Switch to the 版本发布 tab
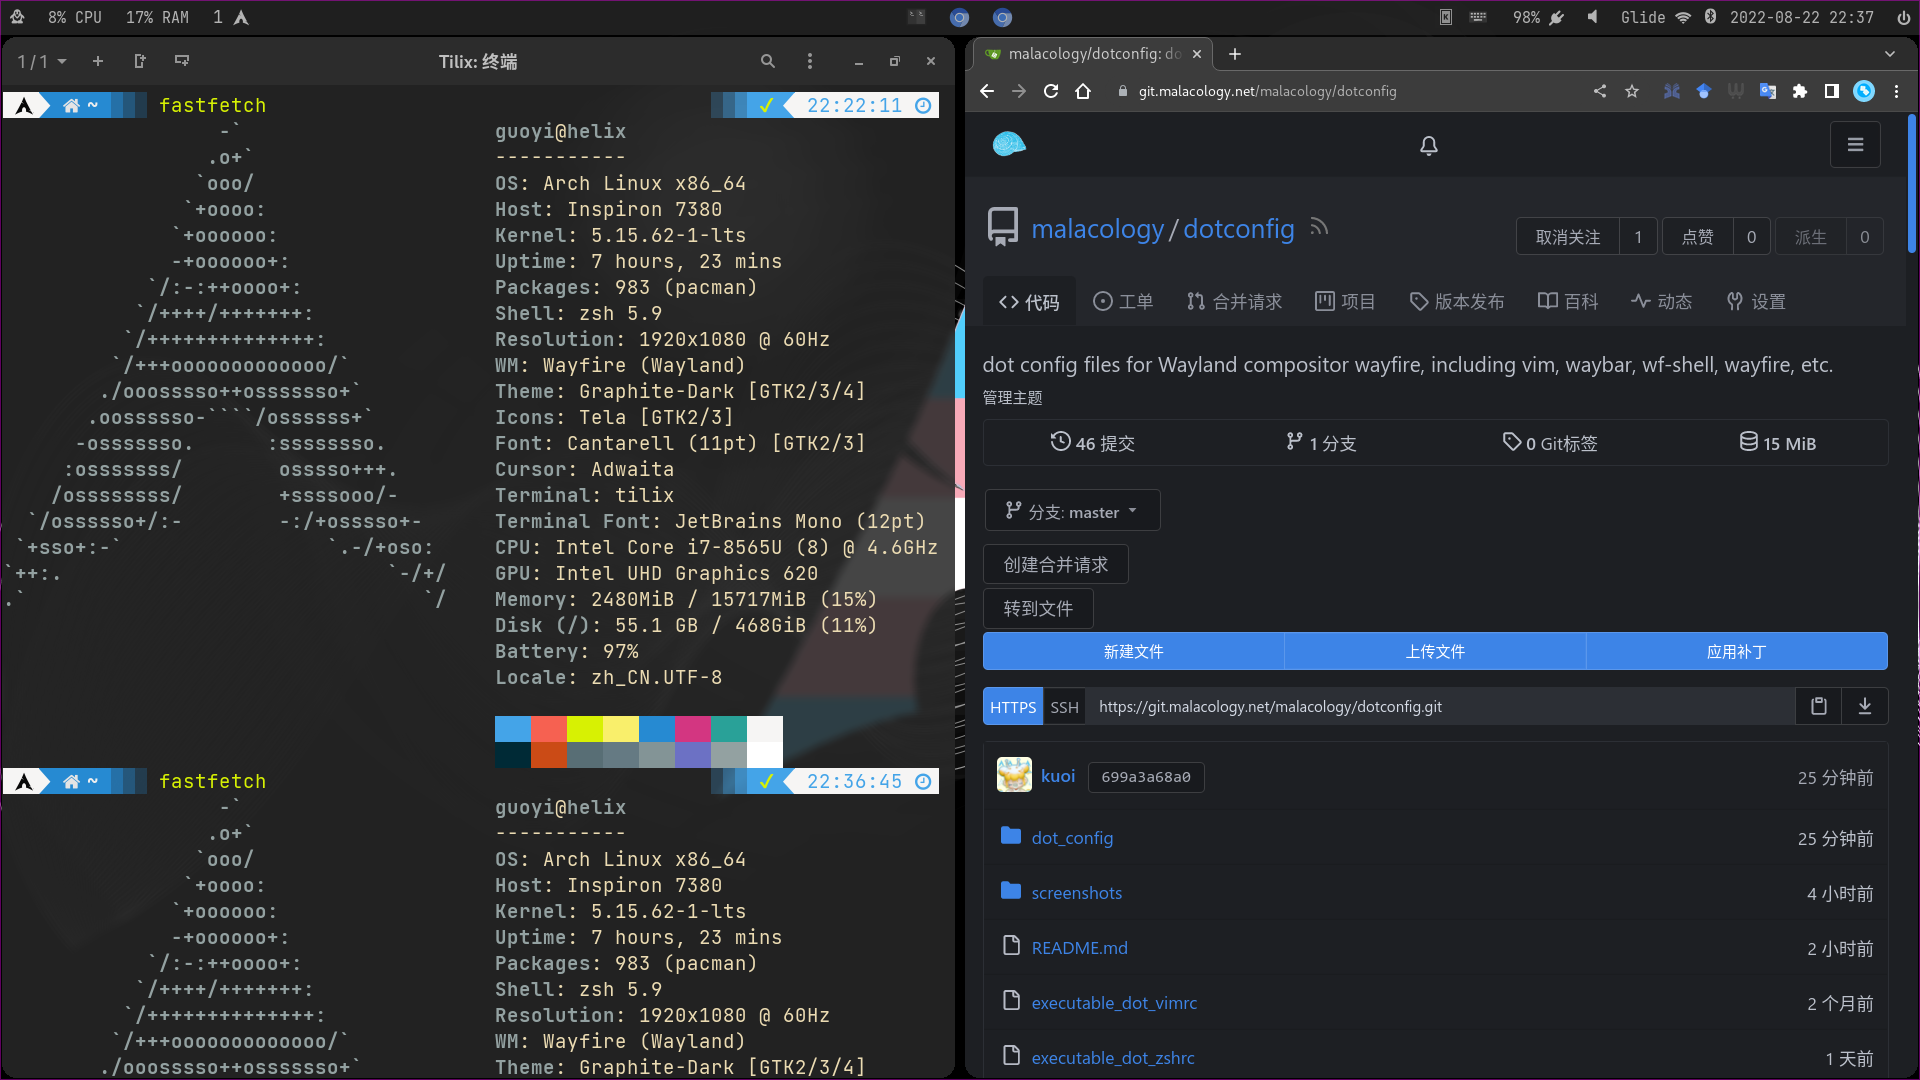This screenshot has height=1080, width=1920. click(1457, 302)
